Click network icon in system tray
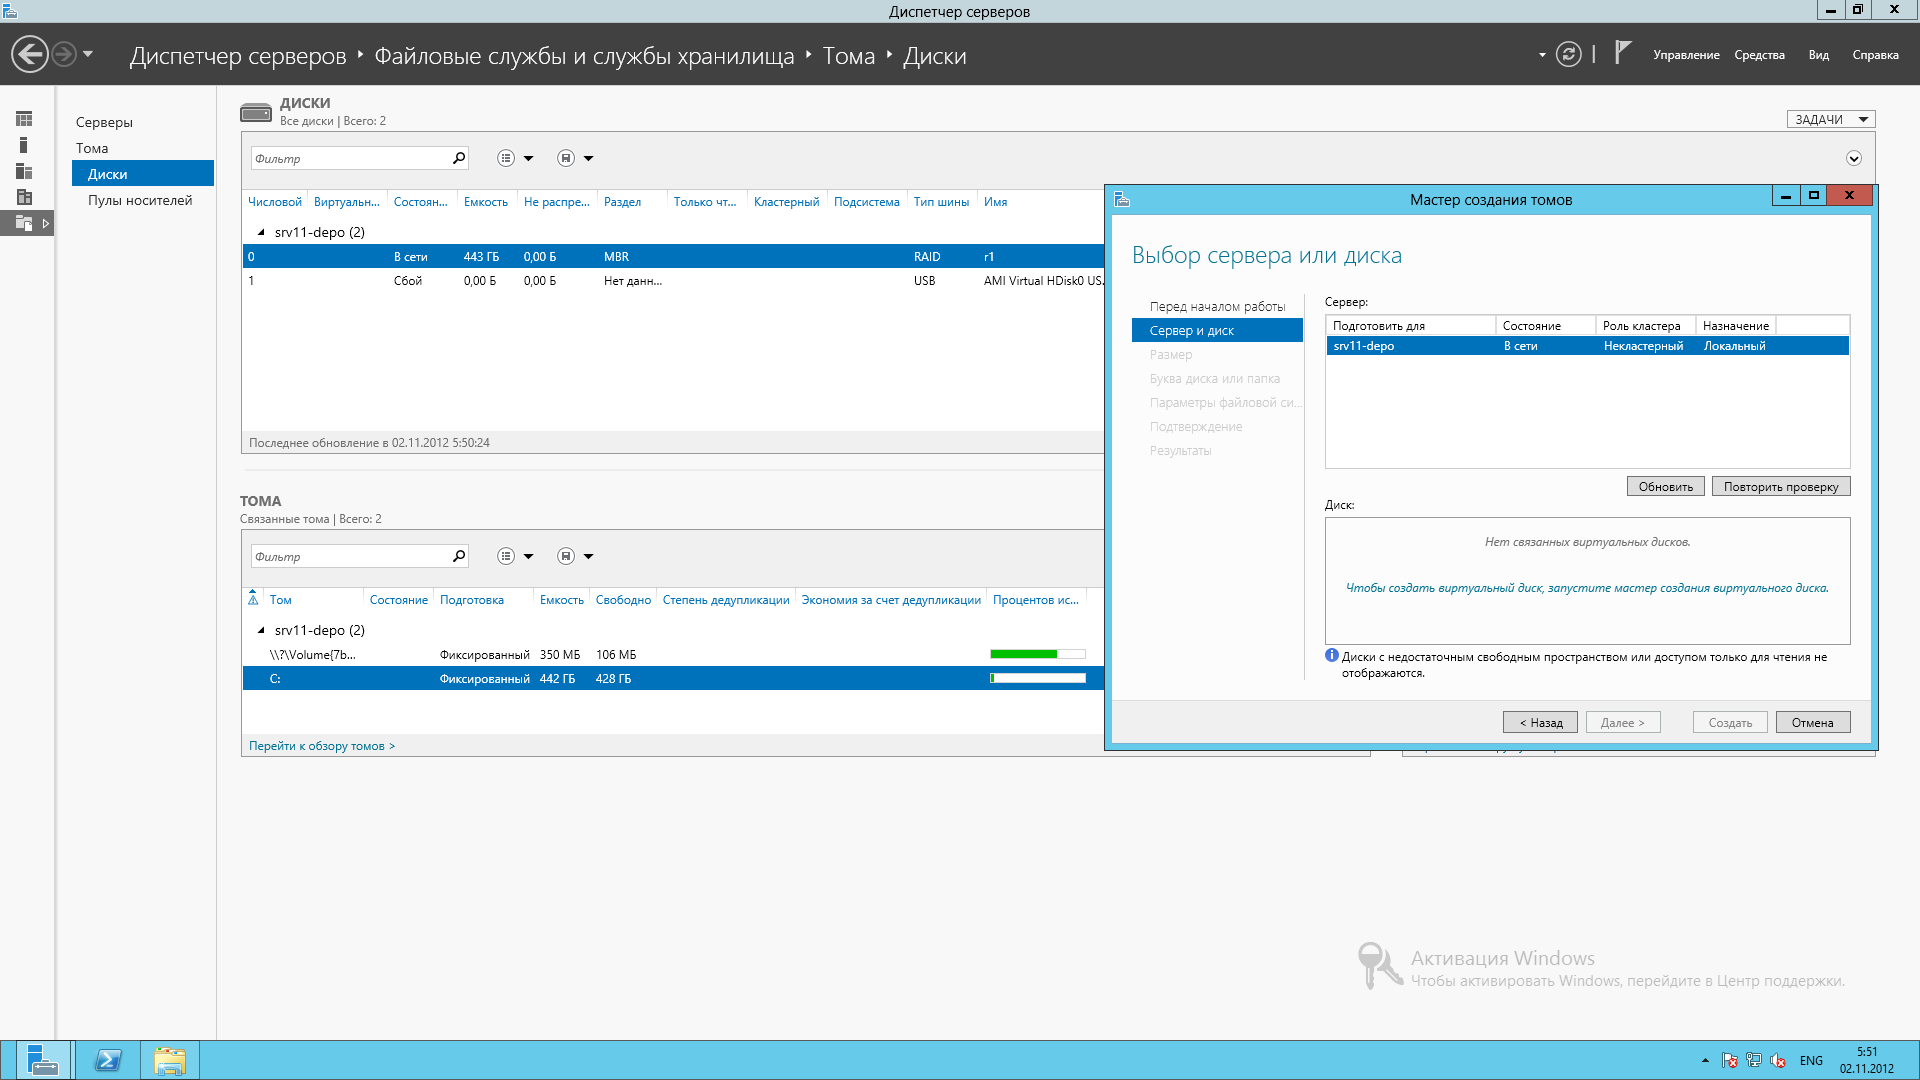The height and width of the screenshot is (1080, 1920). pos(1754,1060)
